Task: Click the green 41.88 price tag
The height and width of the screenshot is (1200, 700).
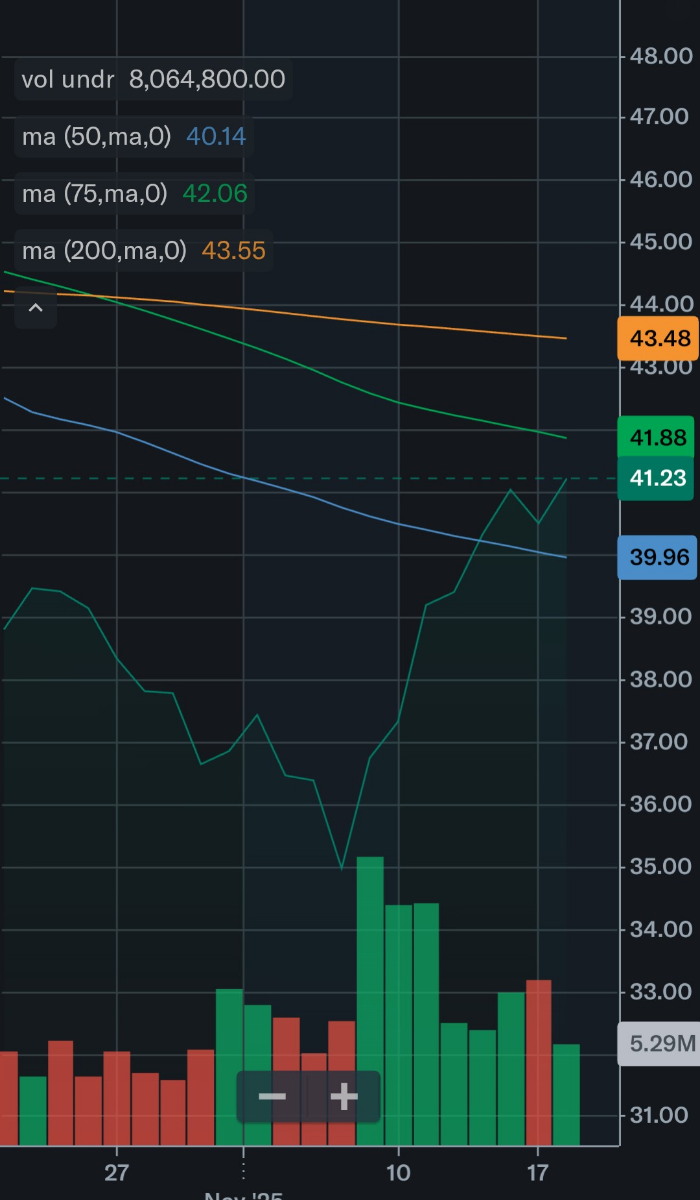Action: (x=656, y=437)
